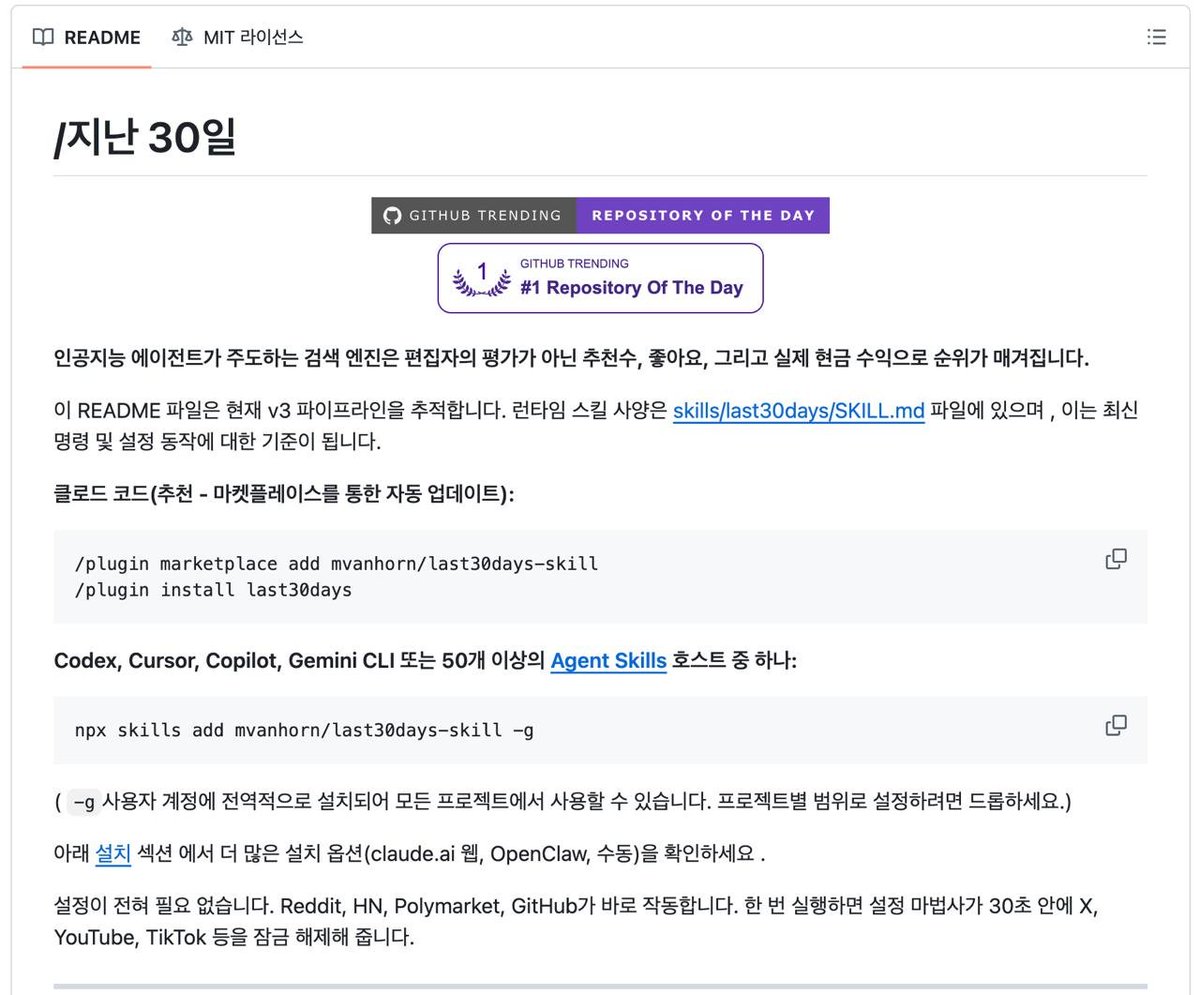Viewport: 1200px width, 995px height.
Task: Click the #1 Repository Of The Day badge
Action: pyautogui.click(x=600, y=278)
